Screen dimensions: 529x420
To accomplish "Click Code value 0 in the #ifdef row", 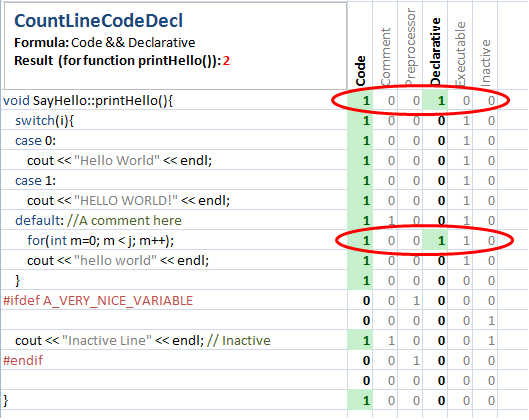I will [x=366, y=301].
